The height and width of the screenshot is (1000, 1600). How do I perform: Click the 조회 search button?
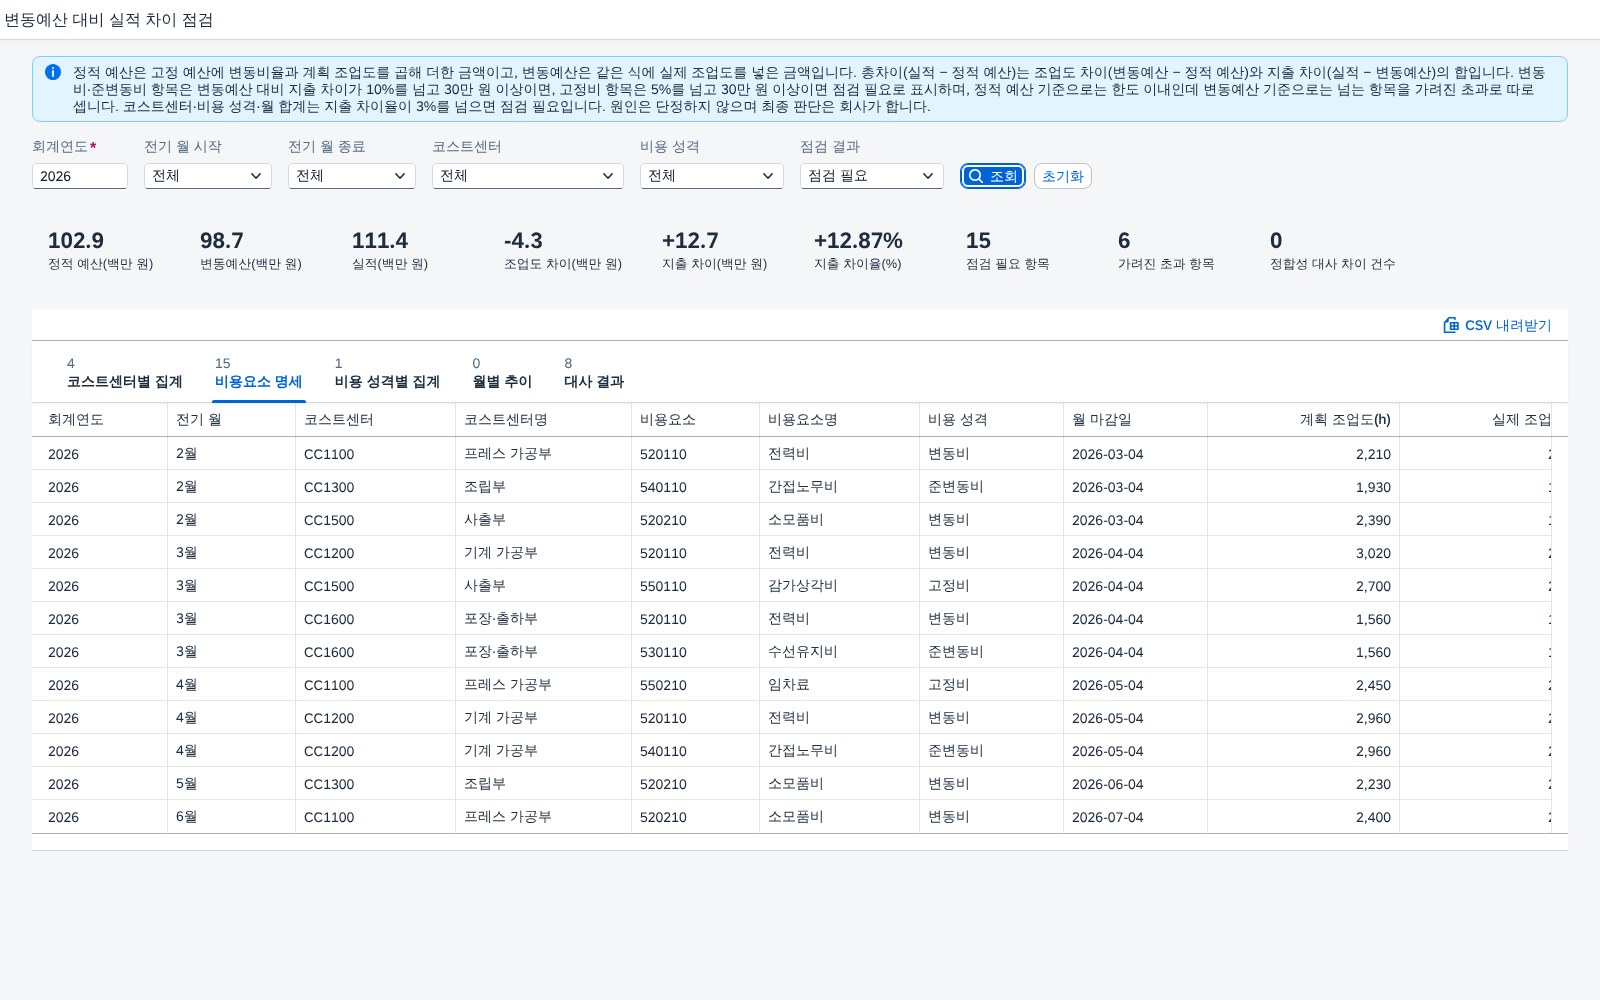tap(993, 176)
